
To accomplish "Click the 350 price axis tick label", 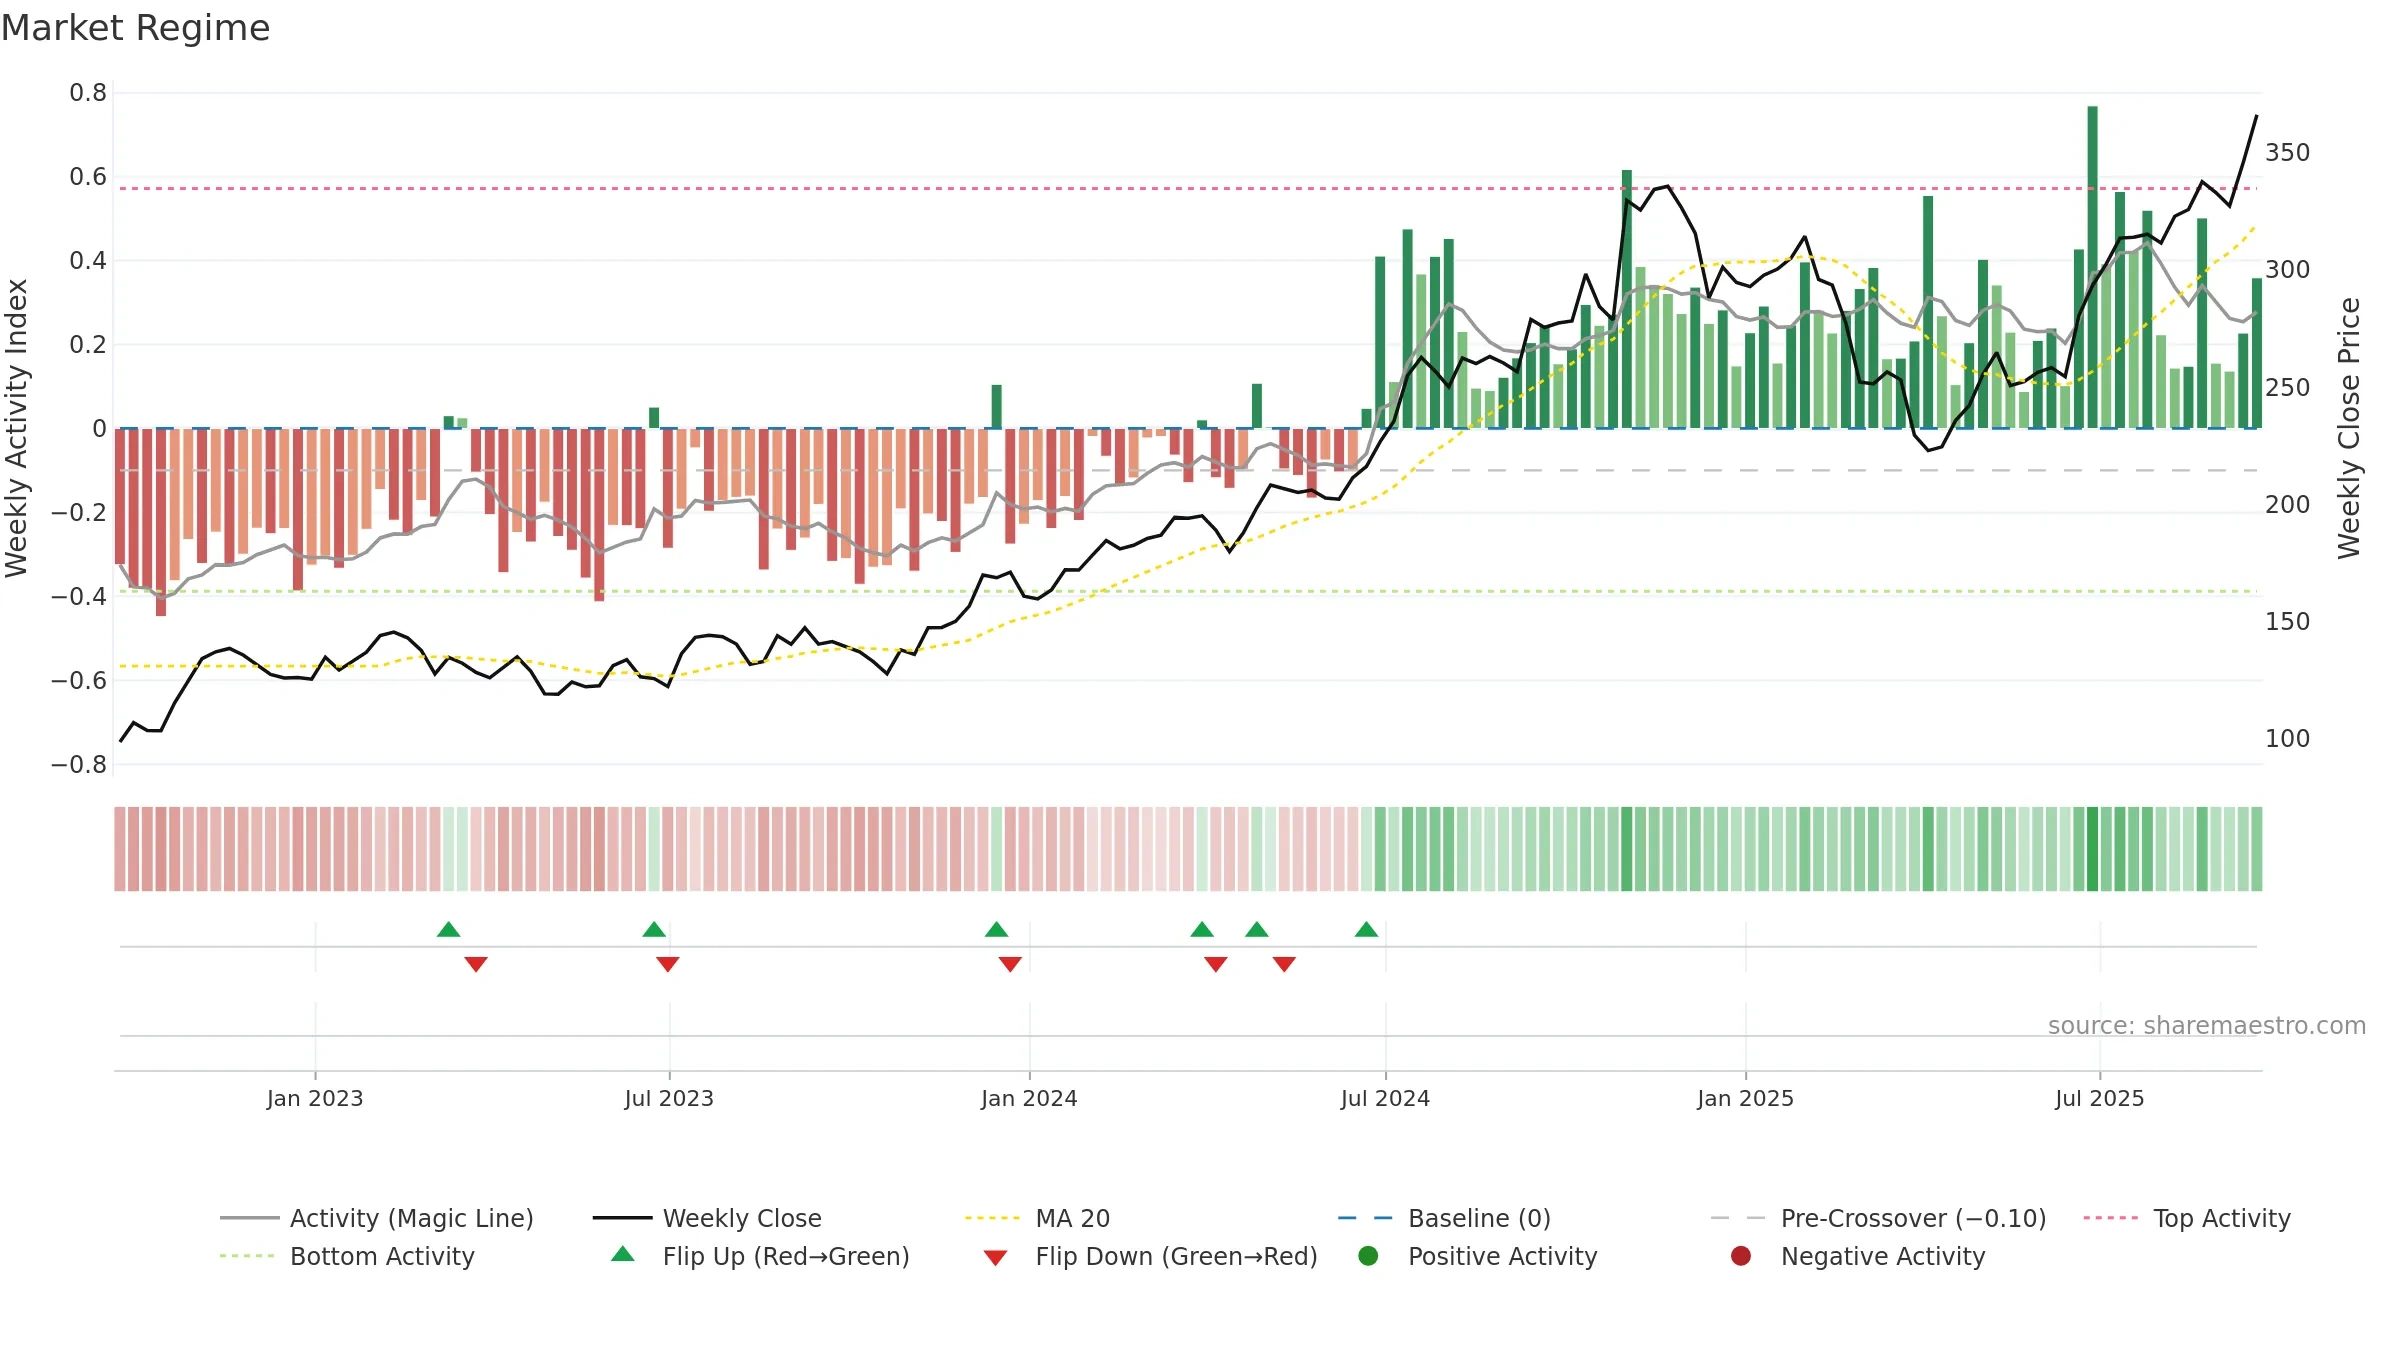I will (2288, 153).
